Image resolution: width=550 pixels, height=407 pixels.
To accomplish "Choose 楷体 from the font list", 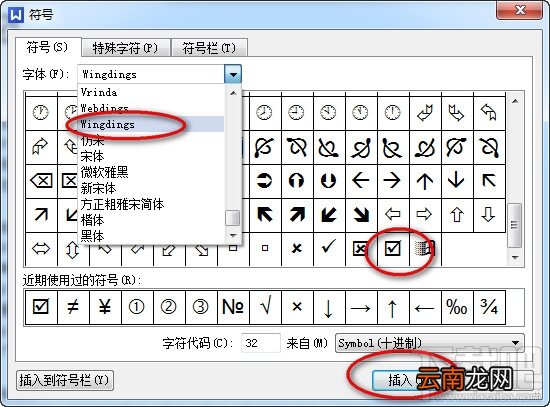I will (151, 220).
